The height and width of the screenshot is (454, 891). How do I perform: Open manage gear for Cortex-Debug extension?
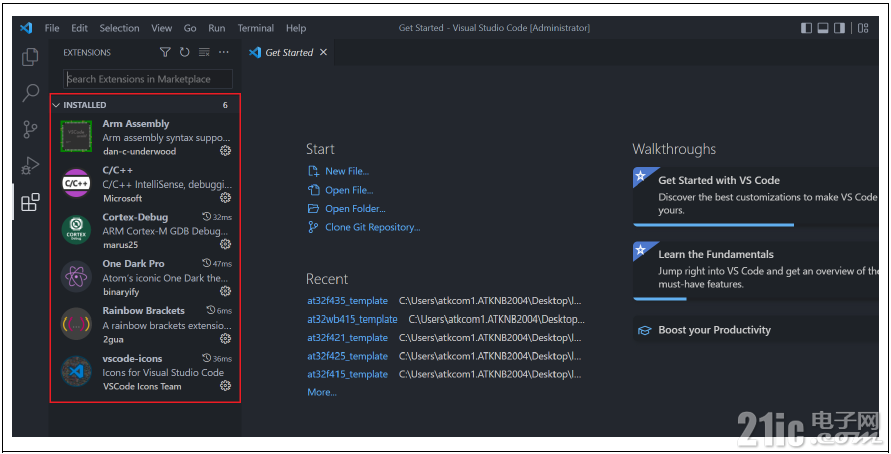[x=226, y=244]
